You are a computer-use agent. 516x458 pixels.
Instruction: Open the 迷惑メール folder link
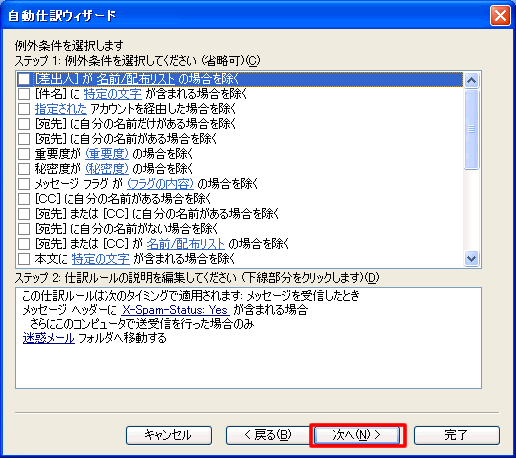tap(49, 338)
